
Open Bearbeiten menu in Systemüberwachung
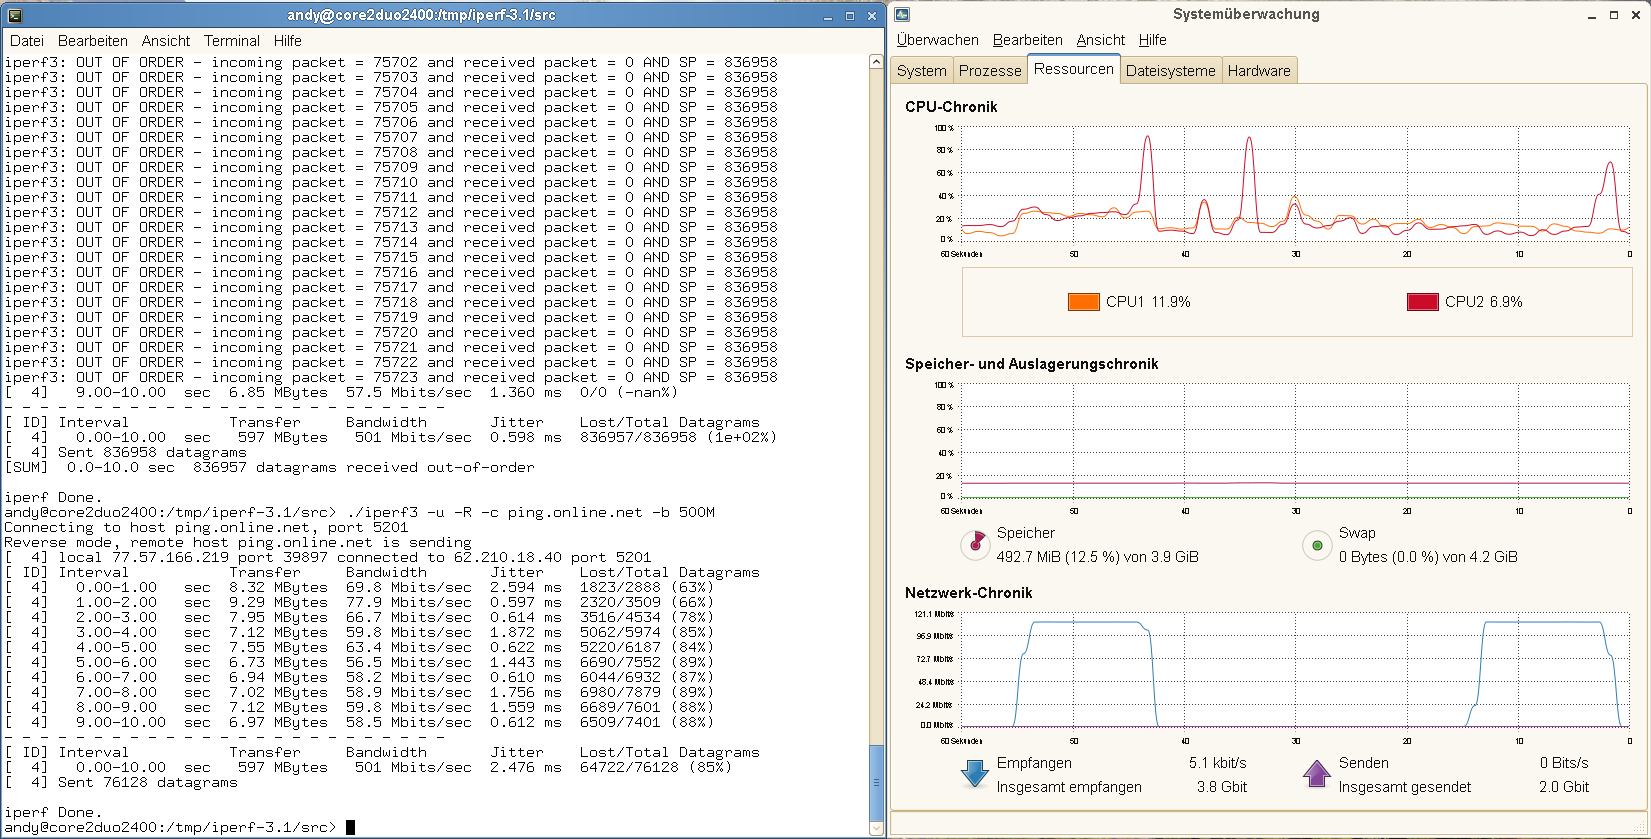click(x=1028, y=40)
